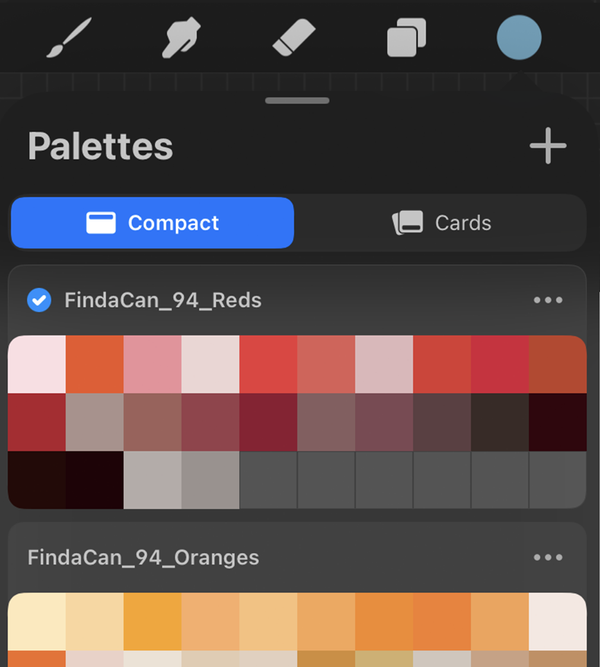Select the Eraser tool
Viewport: 600px width, 667px height.
click(294, 39)
